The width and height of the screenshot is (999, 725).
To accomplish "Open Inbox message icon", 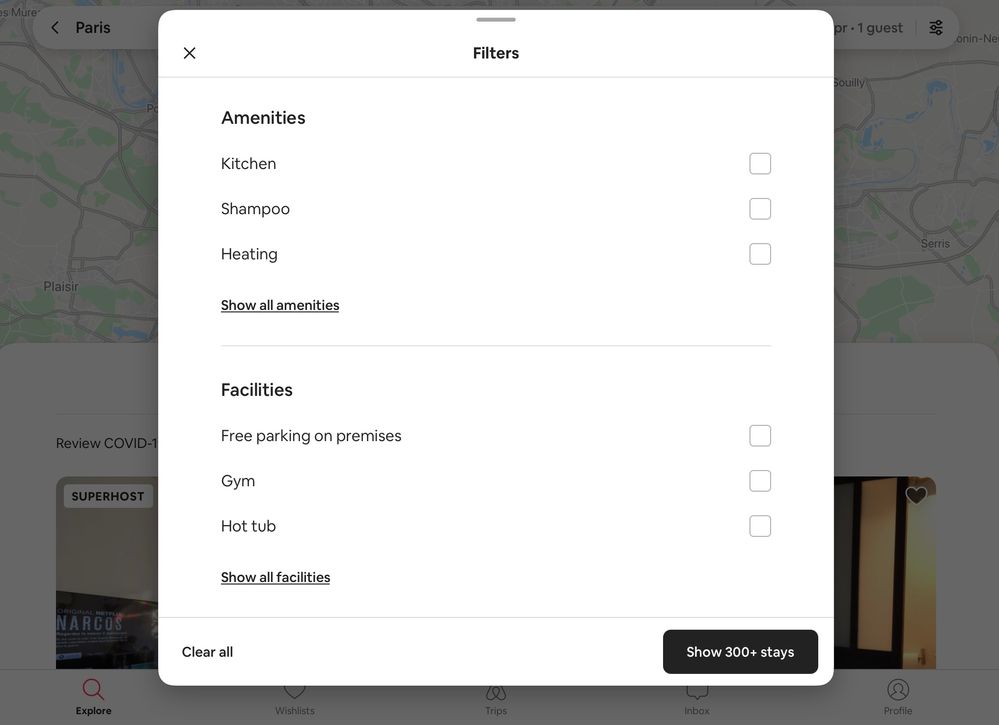I will click(697, 693).
